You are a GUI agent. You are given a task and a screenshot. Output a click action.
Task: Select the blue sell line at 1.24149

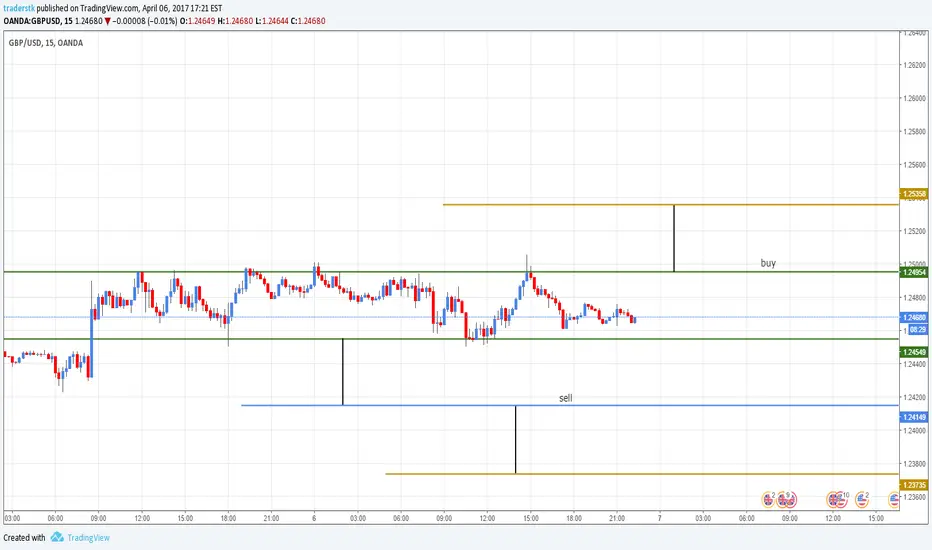point(570,406)
